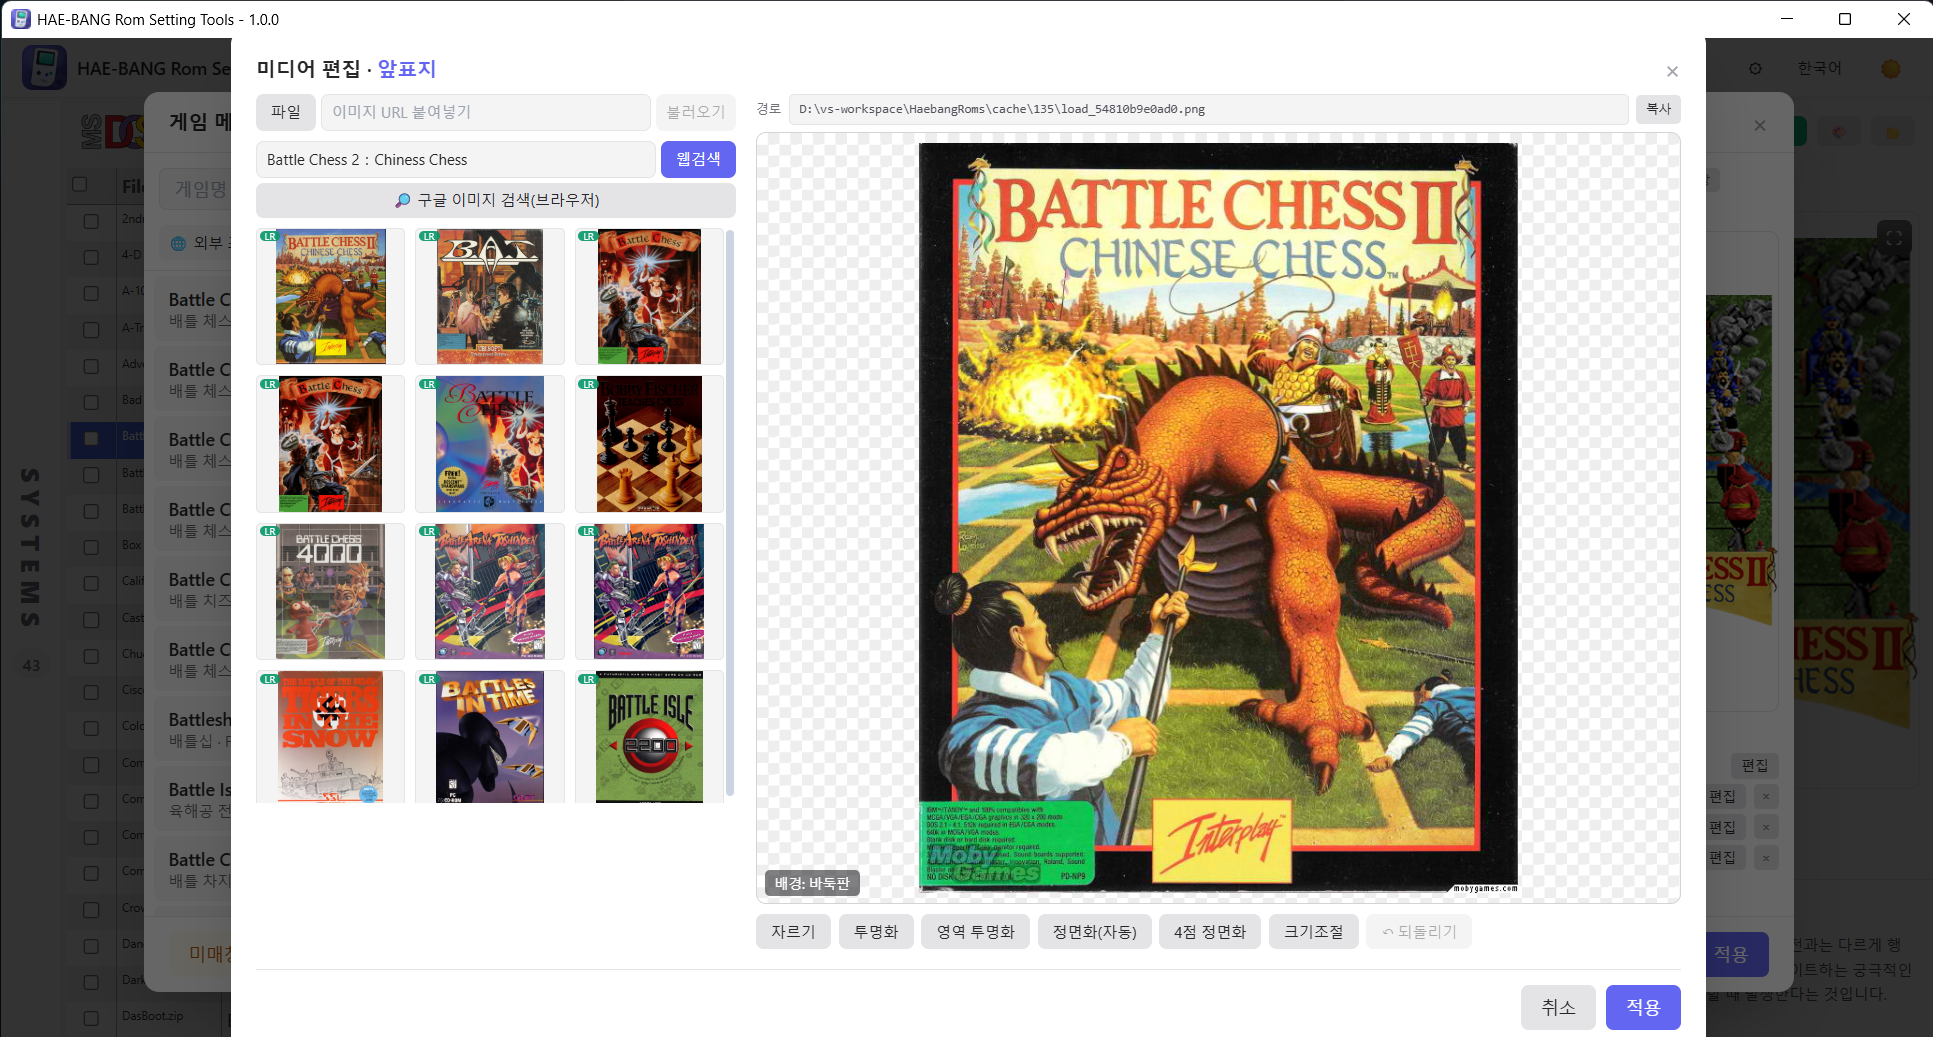This screenshot has height=1037, width=1933.
Task: Close the background 게임 메 dialog
Action: pyautogui.click(x=1760, y=126)
